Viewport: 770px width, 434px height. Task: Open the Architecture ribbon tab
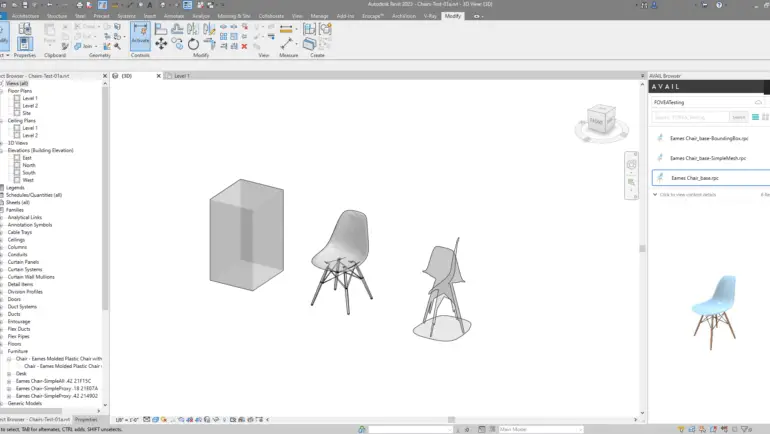coord(25,16)
